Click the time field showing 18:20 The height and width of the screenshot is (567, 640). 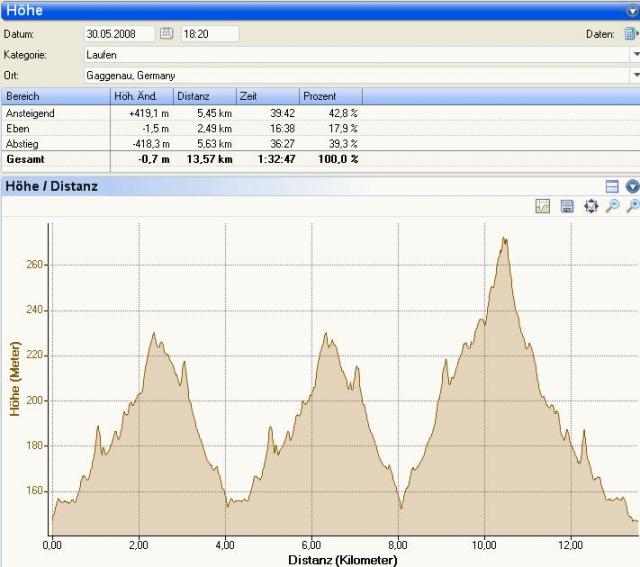tap(208, 34)
